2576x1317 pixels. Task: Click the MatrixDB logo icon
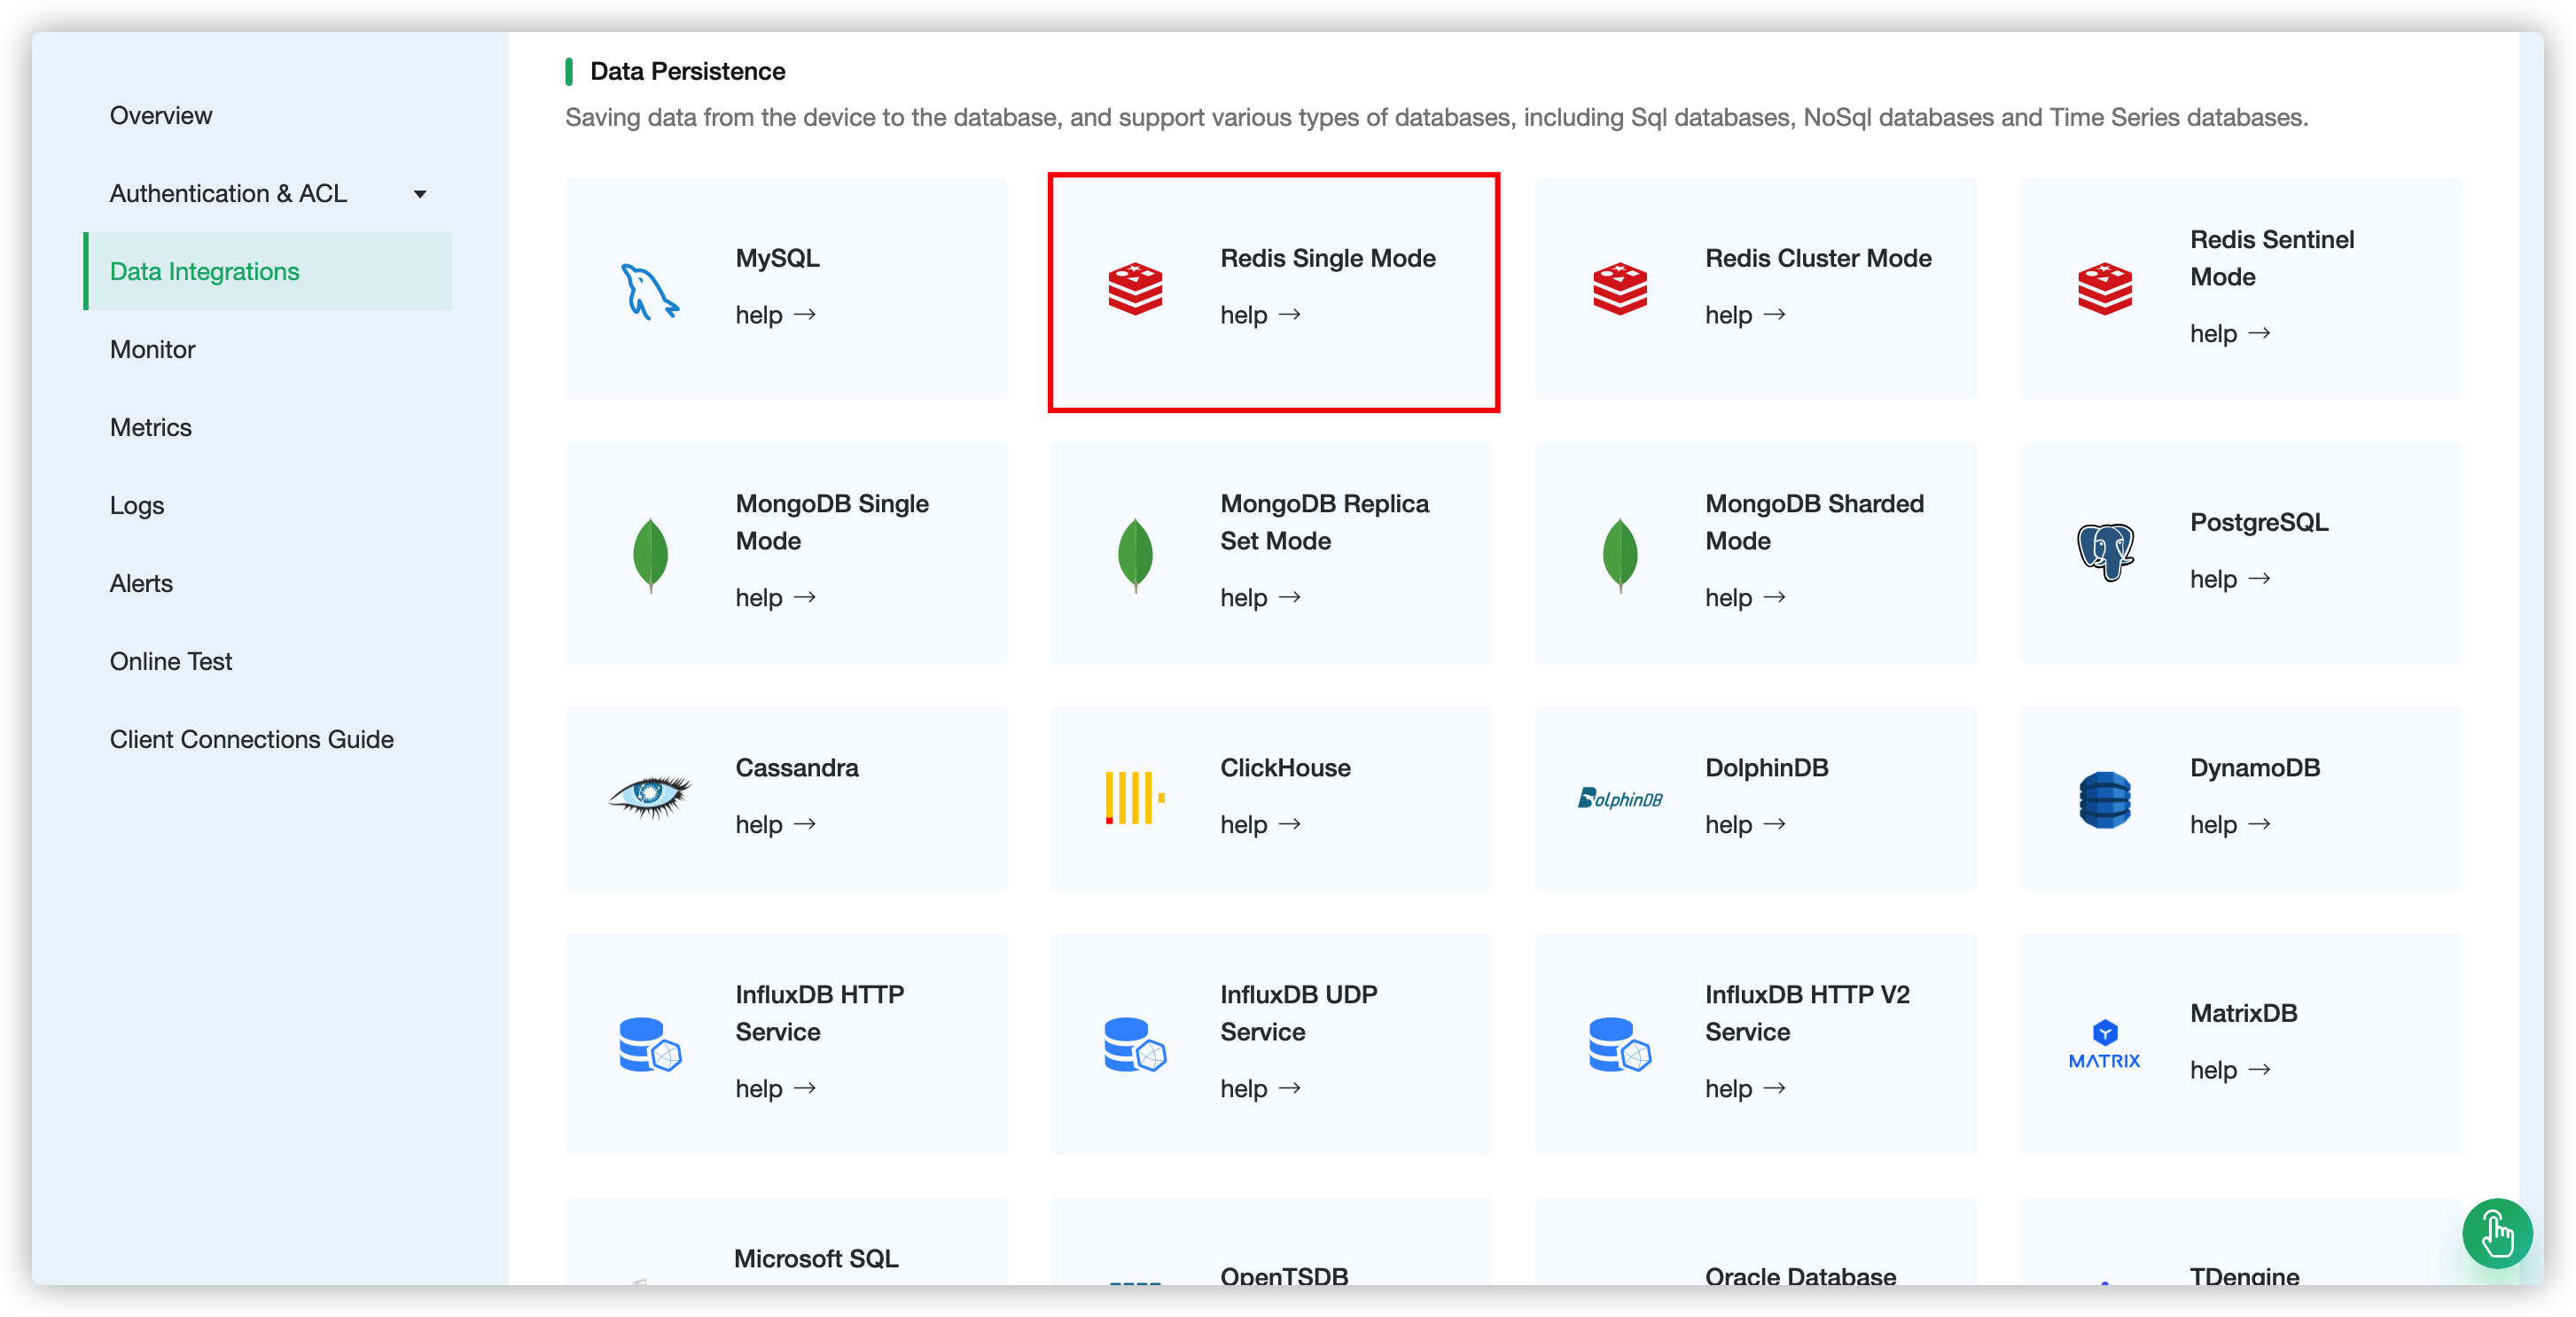click(x=2105, y=1045)
